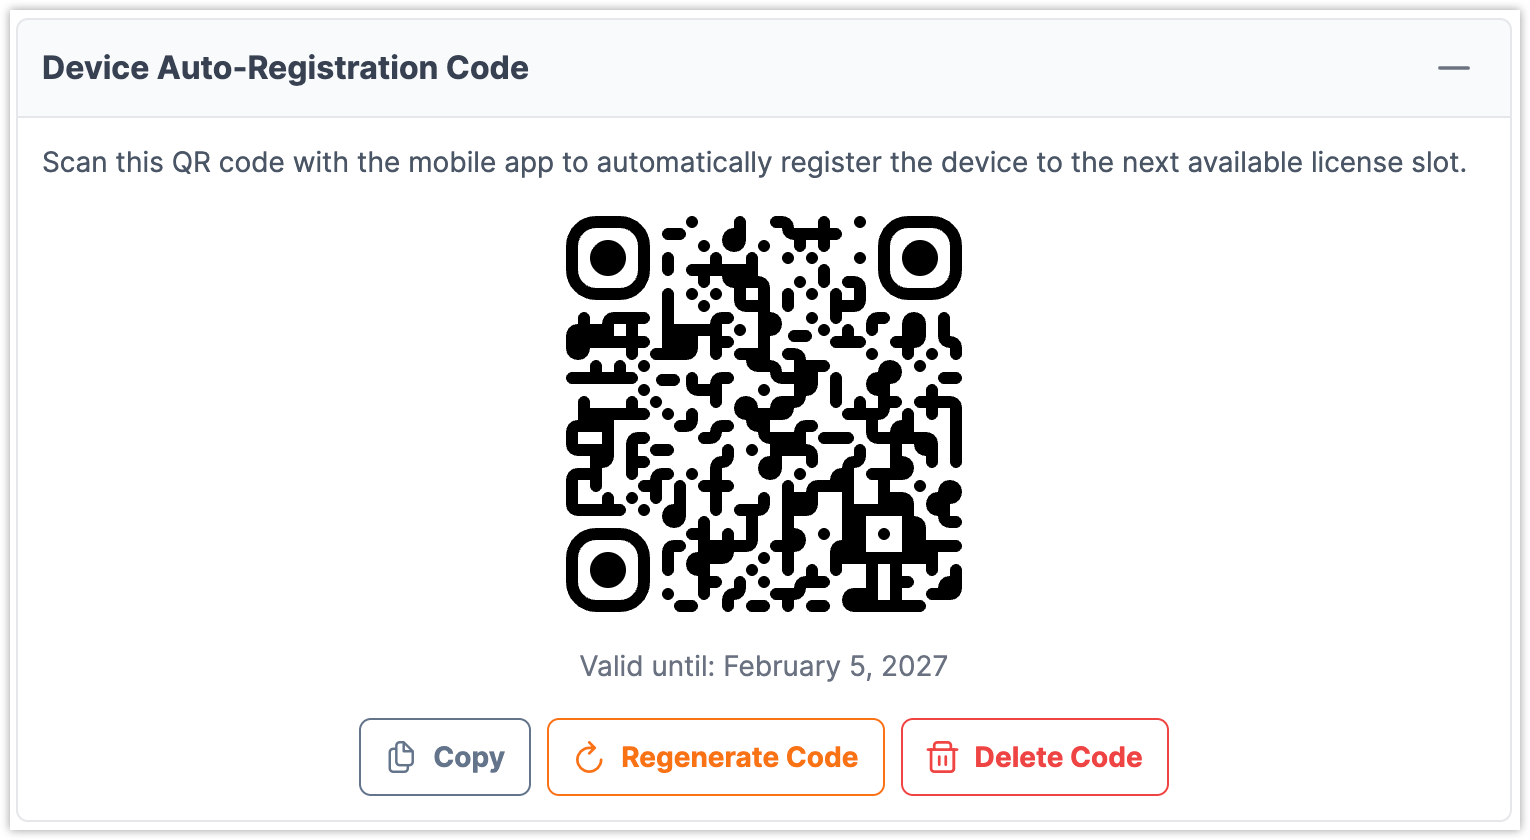Click the red trash can icon
The width and height of the screenshot is (1530, 840).
coord(942,758)
